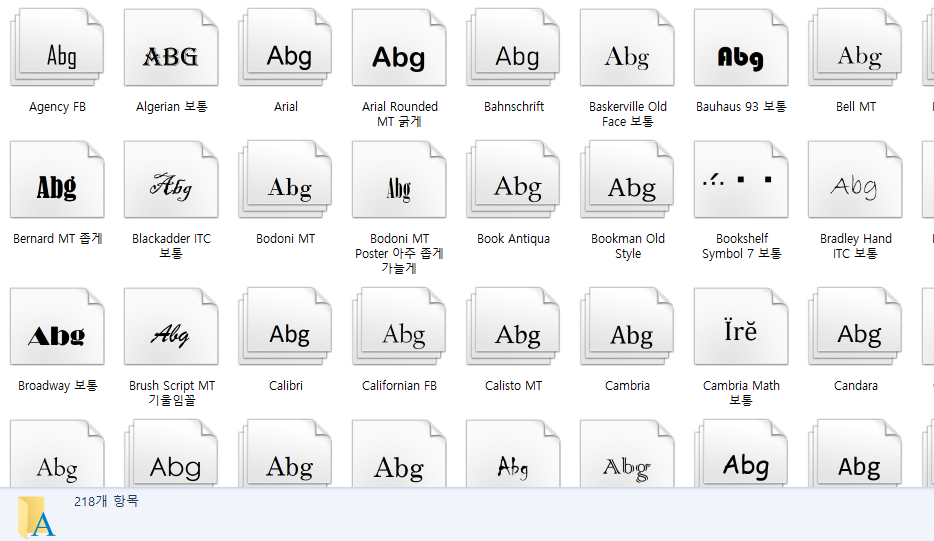The width and height of the screenshot is (934, 541).
Task: Select the Bookshelf Symbol 7 font icon
Action: (x=741, y=179)
